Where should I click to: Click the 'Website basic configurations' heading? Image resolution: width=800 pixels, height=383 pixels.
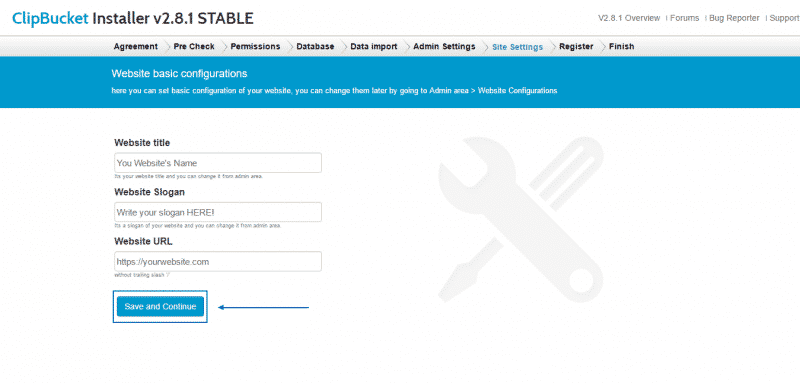[179, 73]
